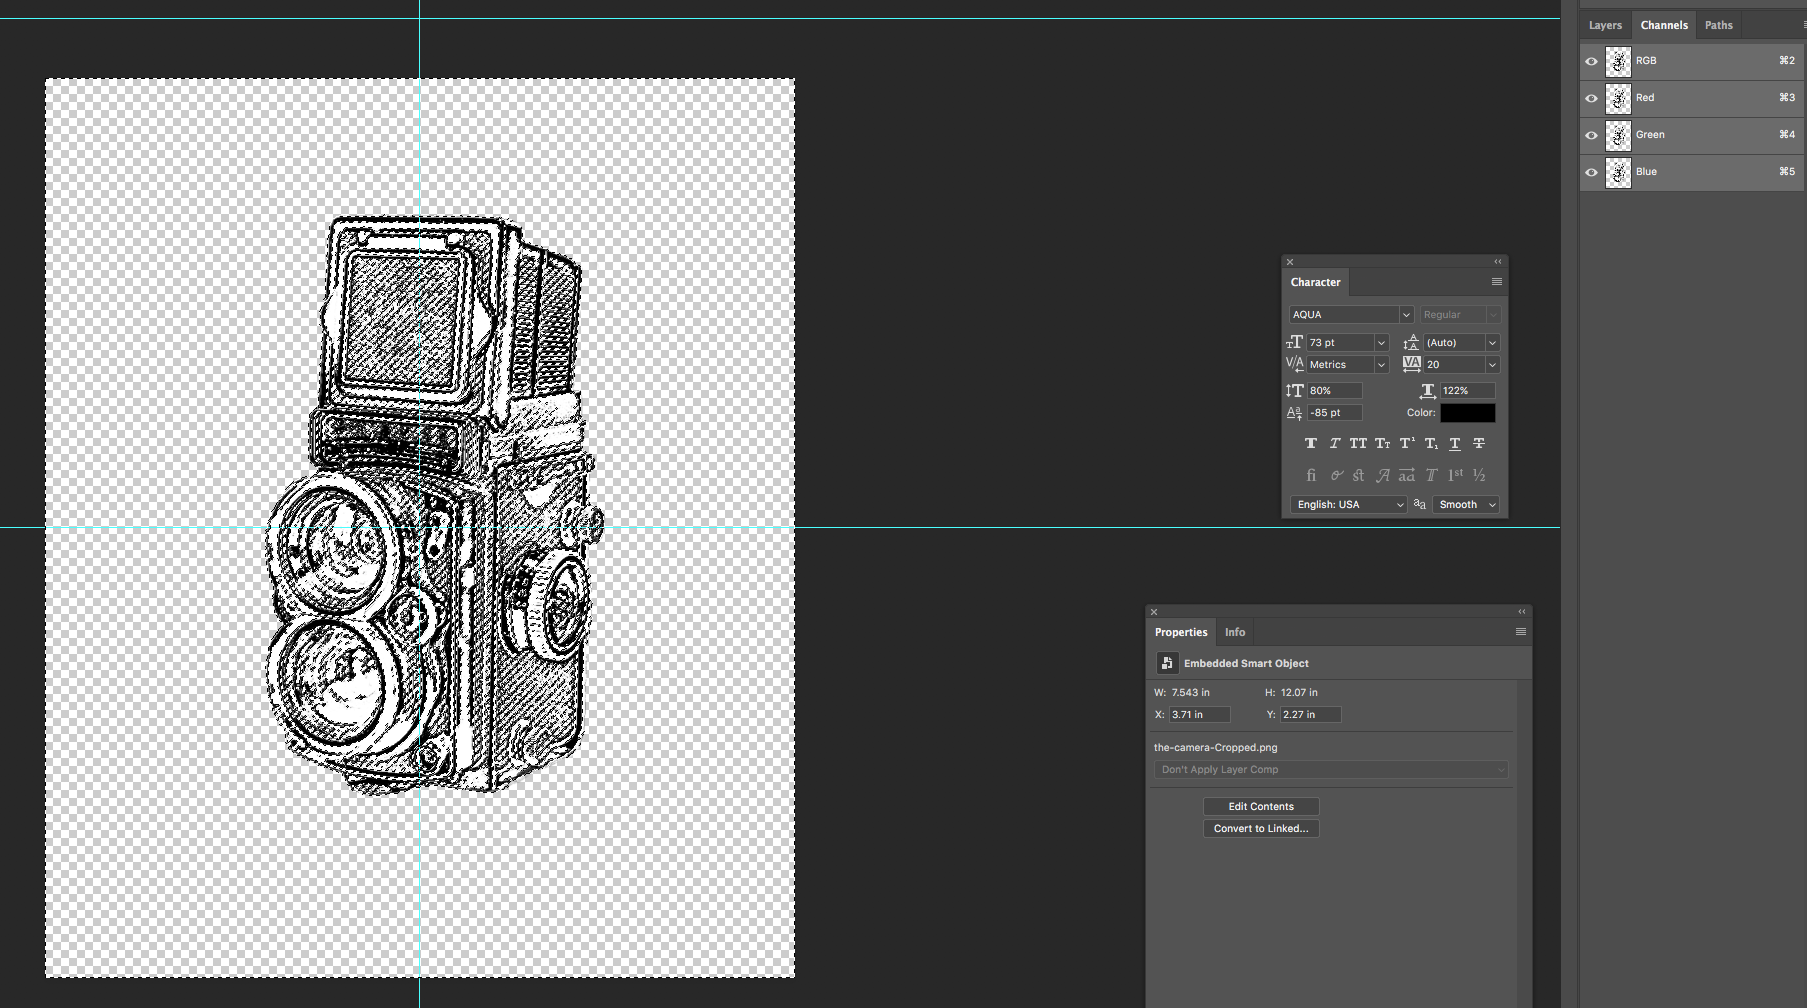Hide the Blue channel
1807x1008 pixels.
click(1591, 172)
